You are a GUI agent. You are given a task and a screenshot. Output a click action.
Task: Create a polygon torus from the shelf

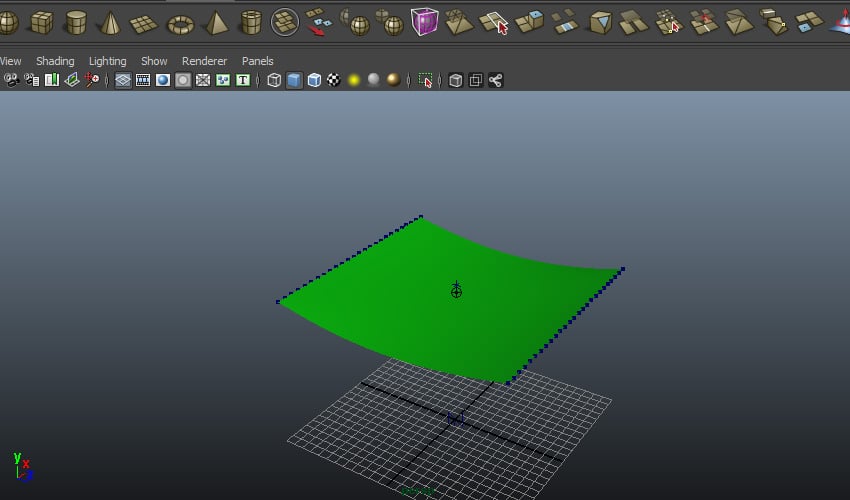click(x=180, y=22)
